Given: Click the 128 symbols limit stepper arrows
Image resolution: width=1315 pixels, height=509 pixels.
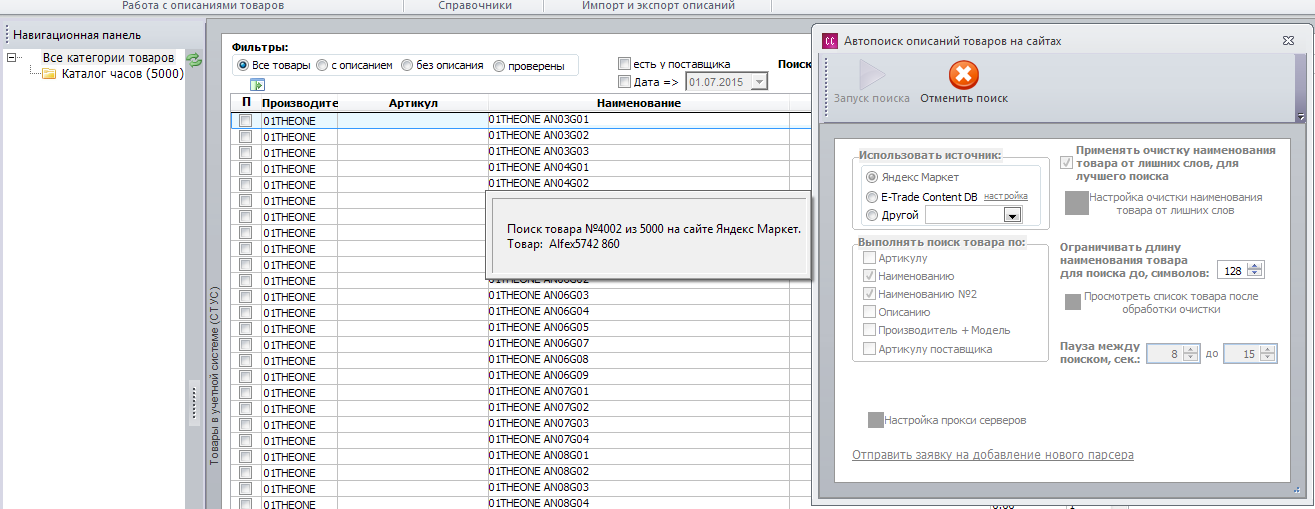Looking at the screenshot, I should click(x=1255, y=270).
